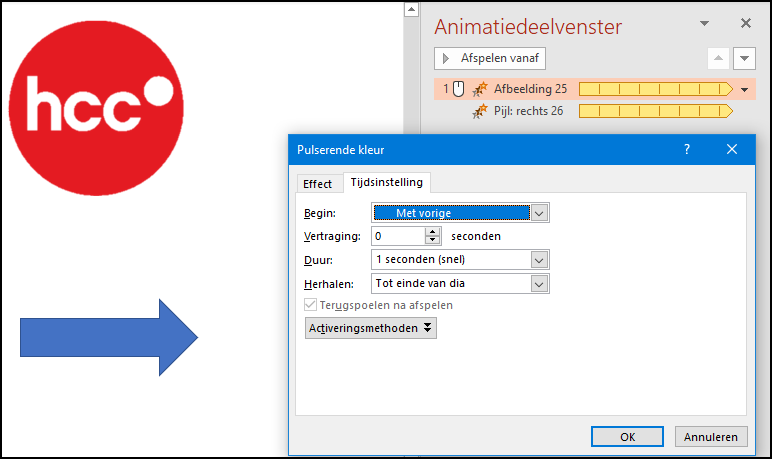This screenshot has height=459, width=772.
Task: Click the Afbeelding 25 yellow timeline bar
Action: [656, 89]
